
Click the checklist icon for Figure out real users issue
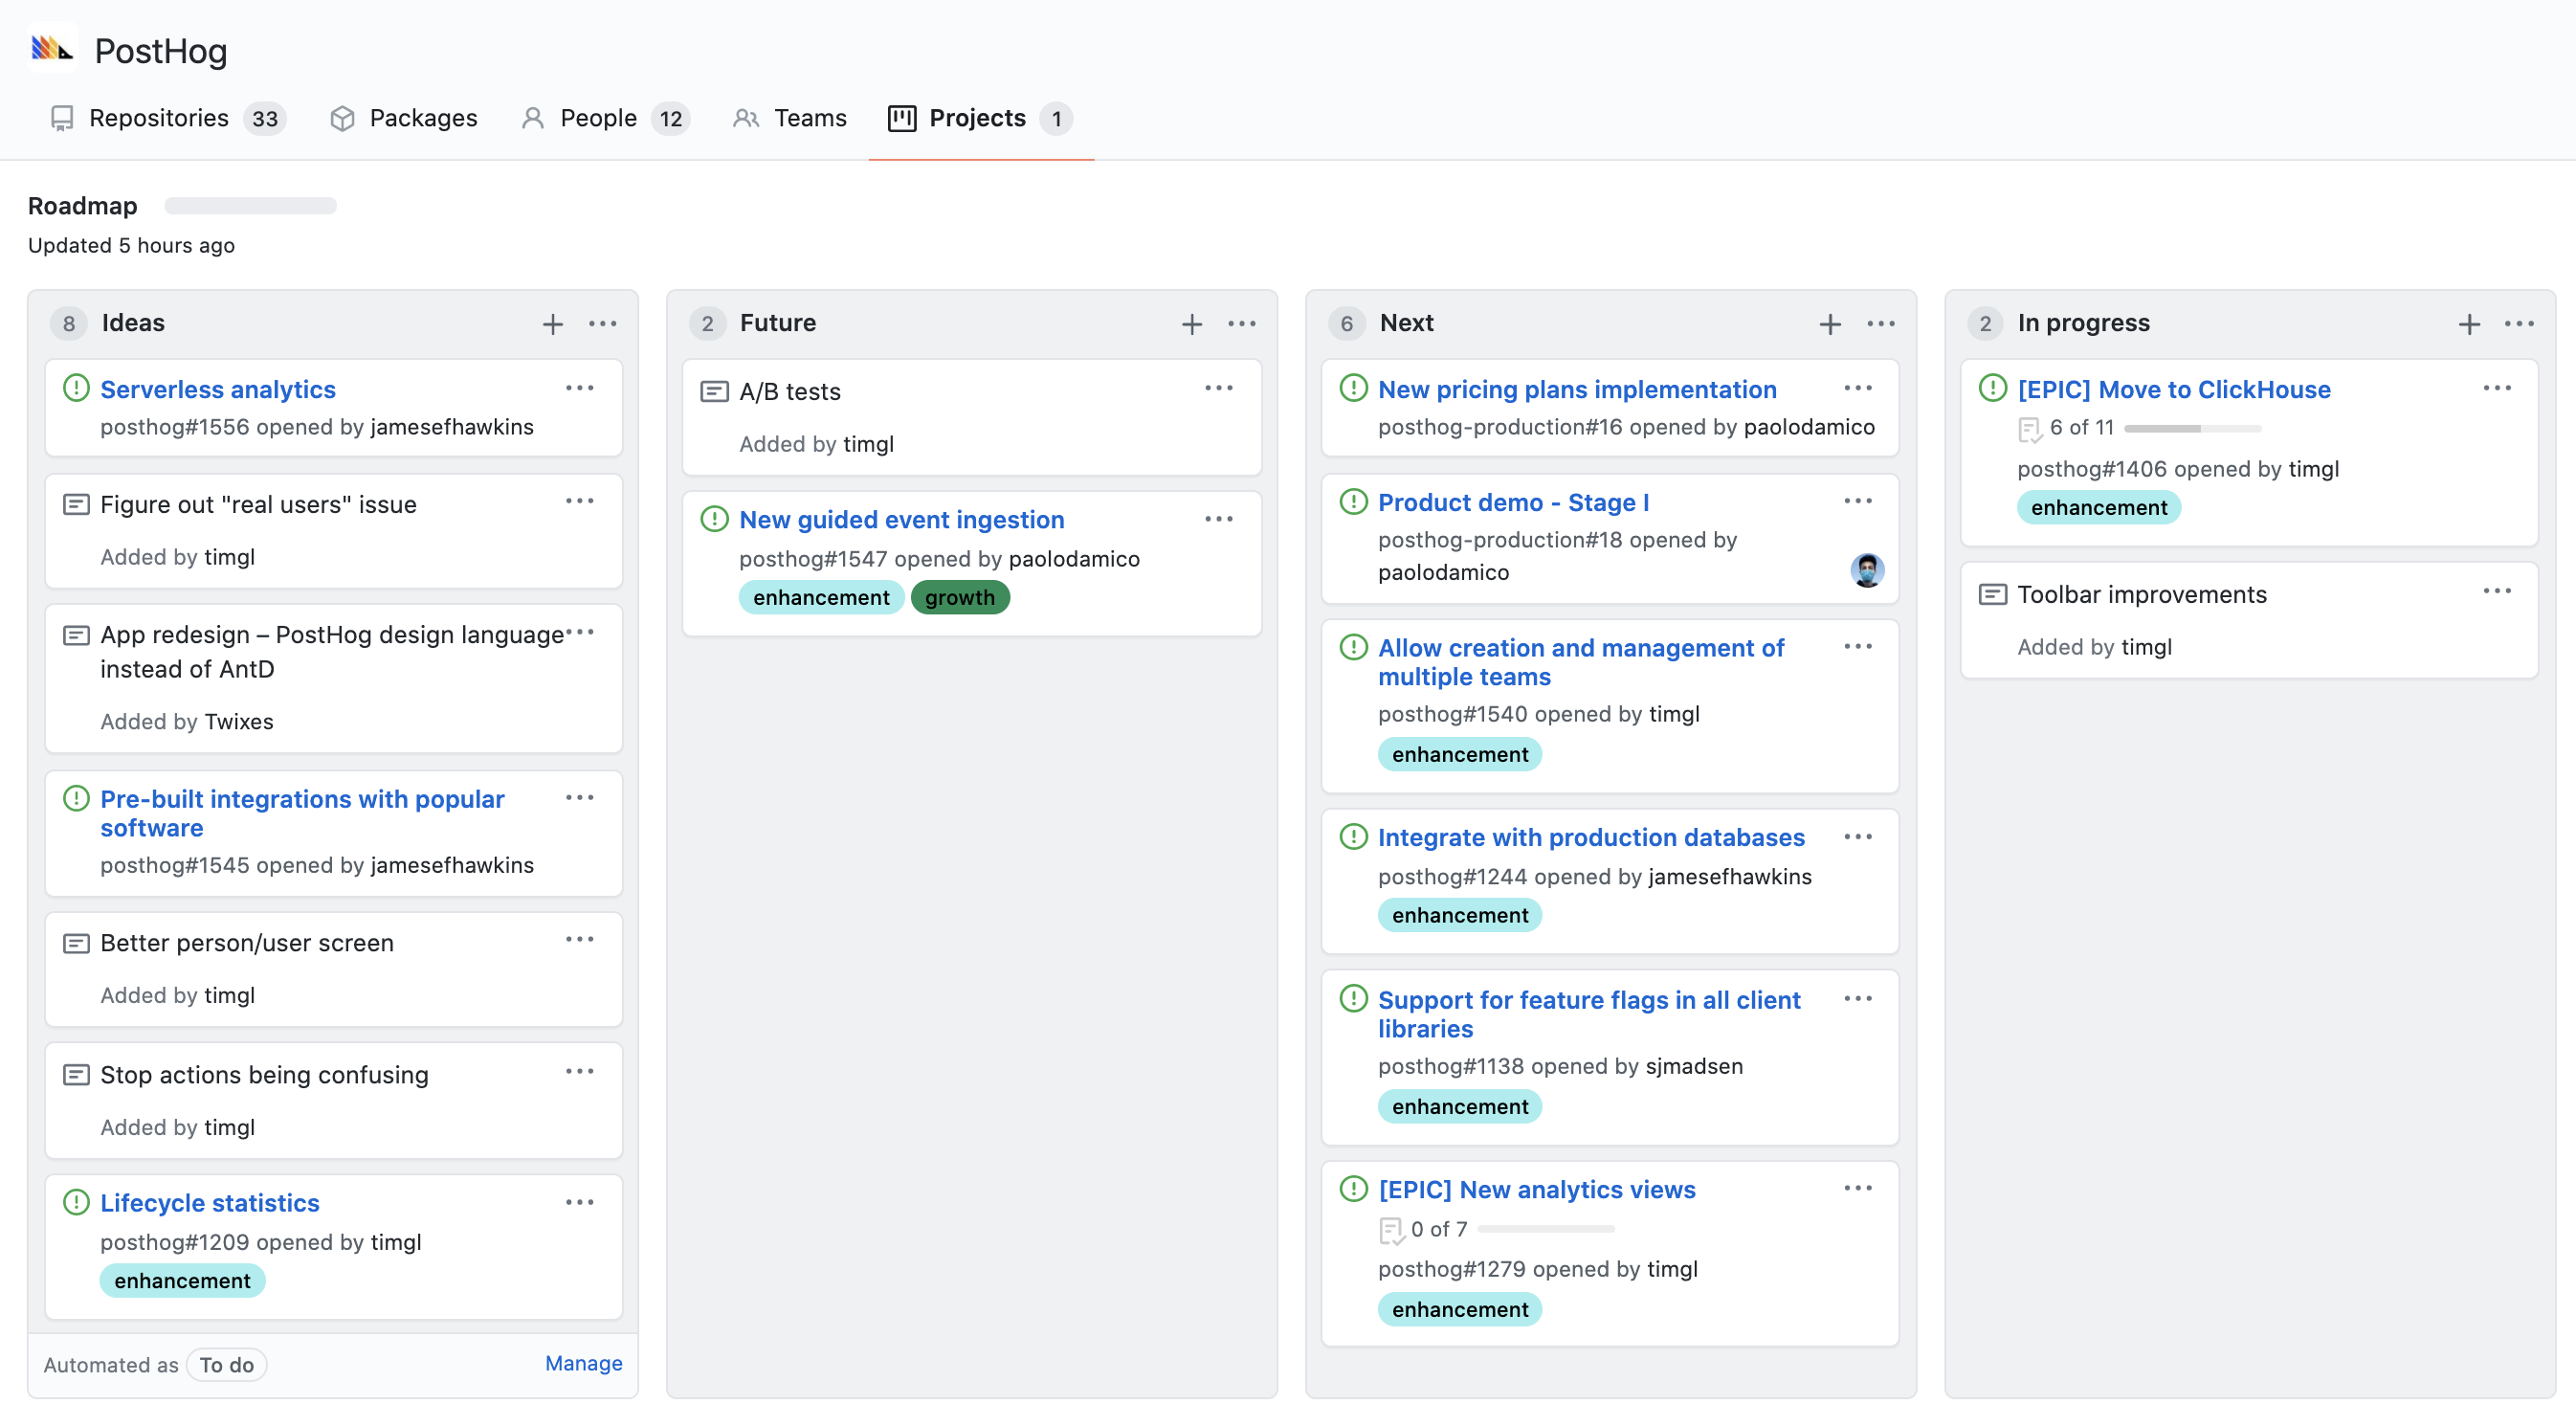tap(76, 504)
